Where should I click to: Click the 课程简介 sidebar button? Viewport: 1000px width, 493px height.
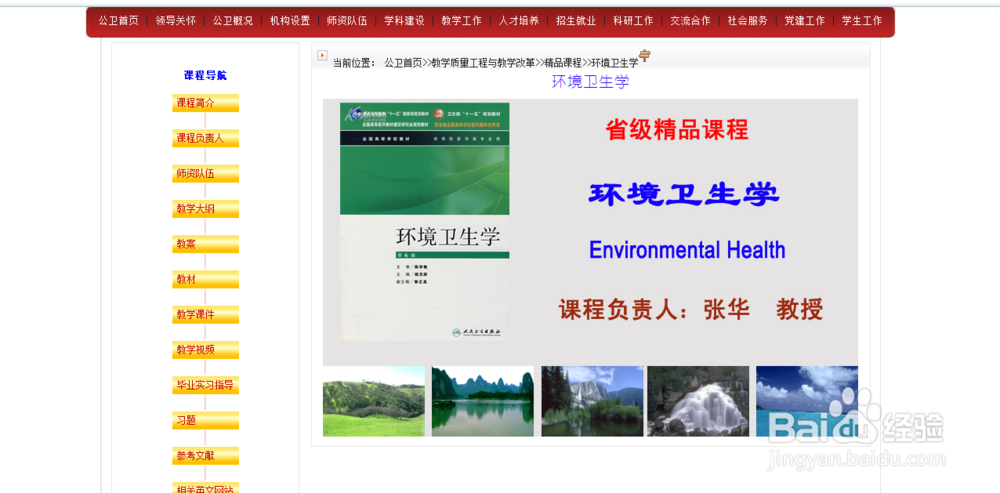205,103
